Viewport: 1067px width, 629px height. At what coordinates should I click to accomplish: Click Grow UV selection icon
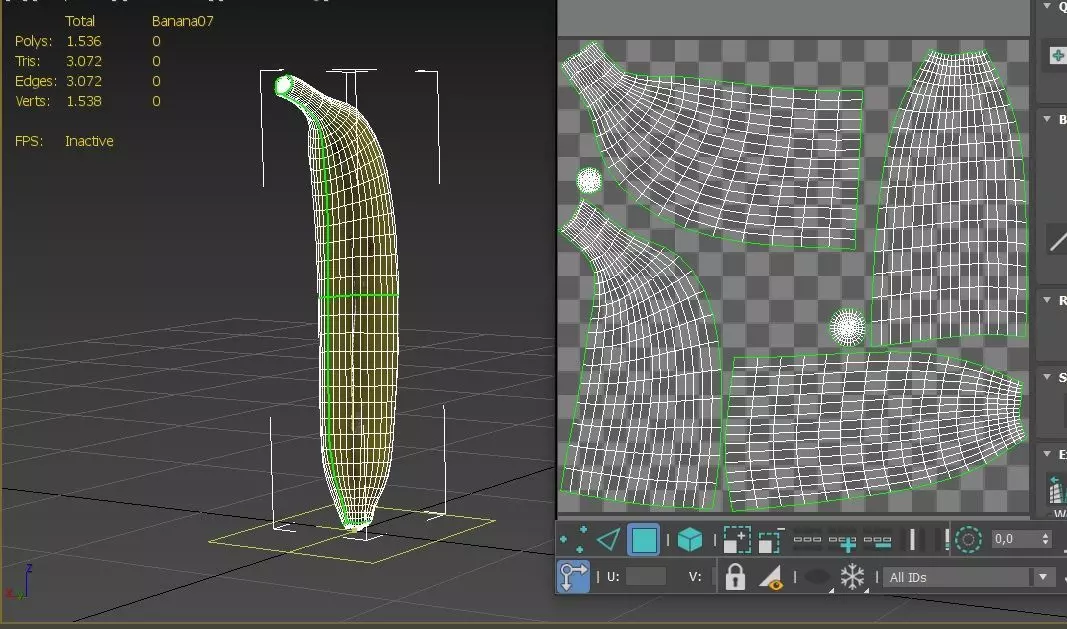tap(737, 540)
